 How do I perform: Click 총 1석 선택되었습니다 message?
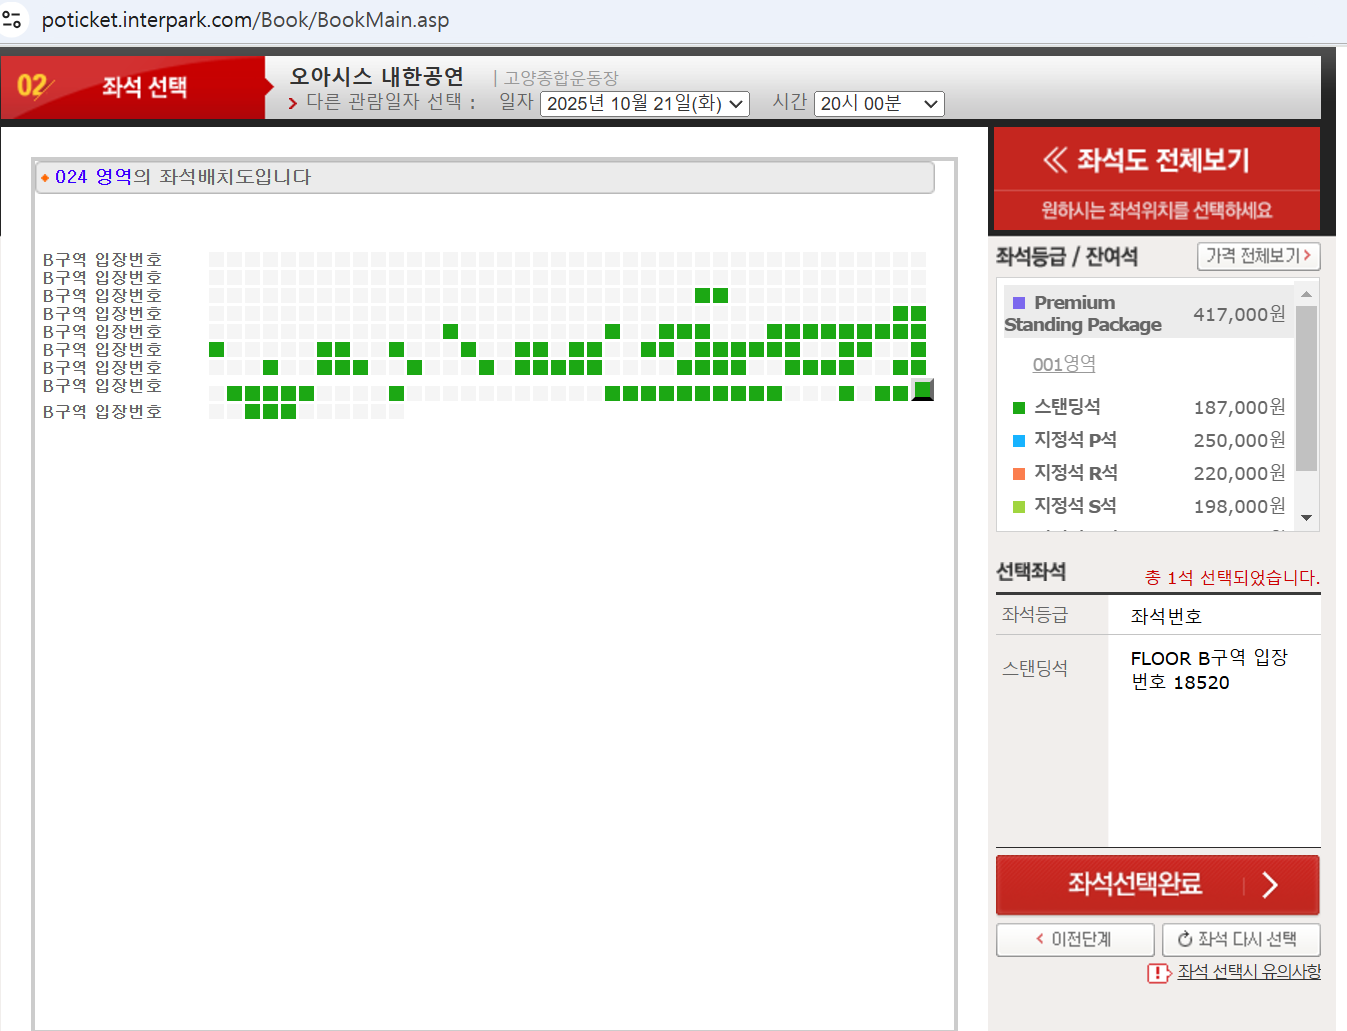point(1232,578)
